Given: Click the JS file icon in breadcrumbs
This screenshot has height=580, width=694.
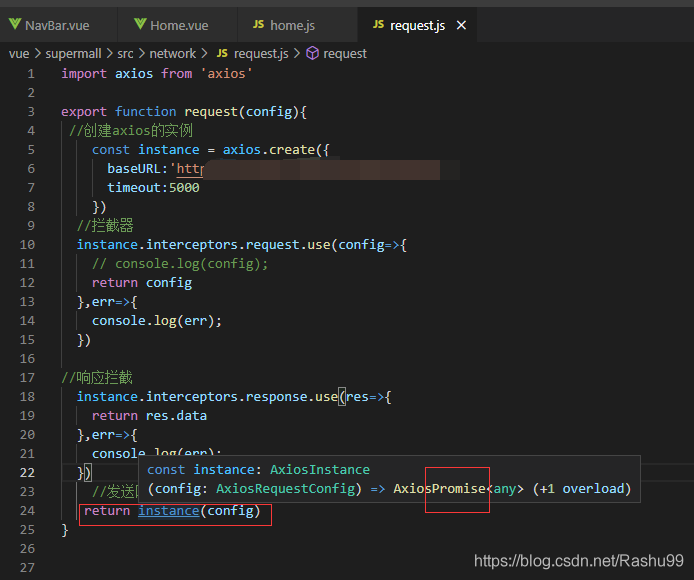Looking at the screenshot, I should (x=222, y=54).
